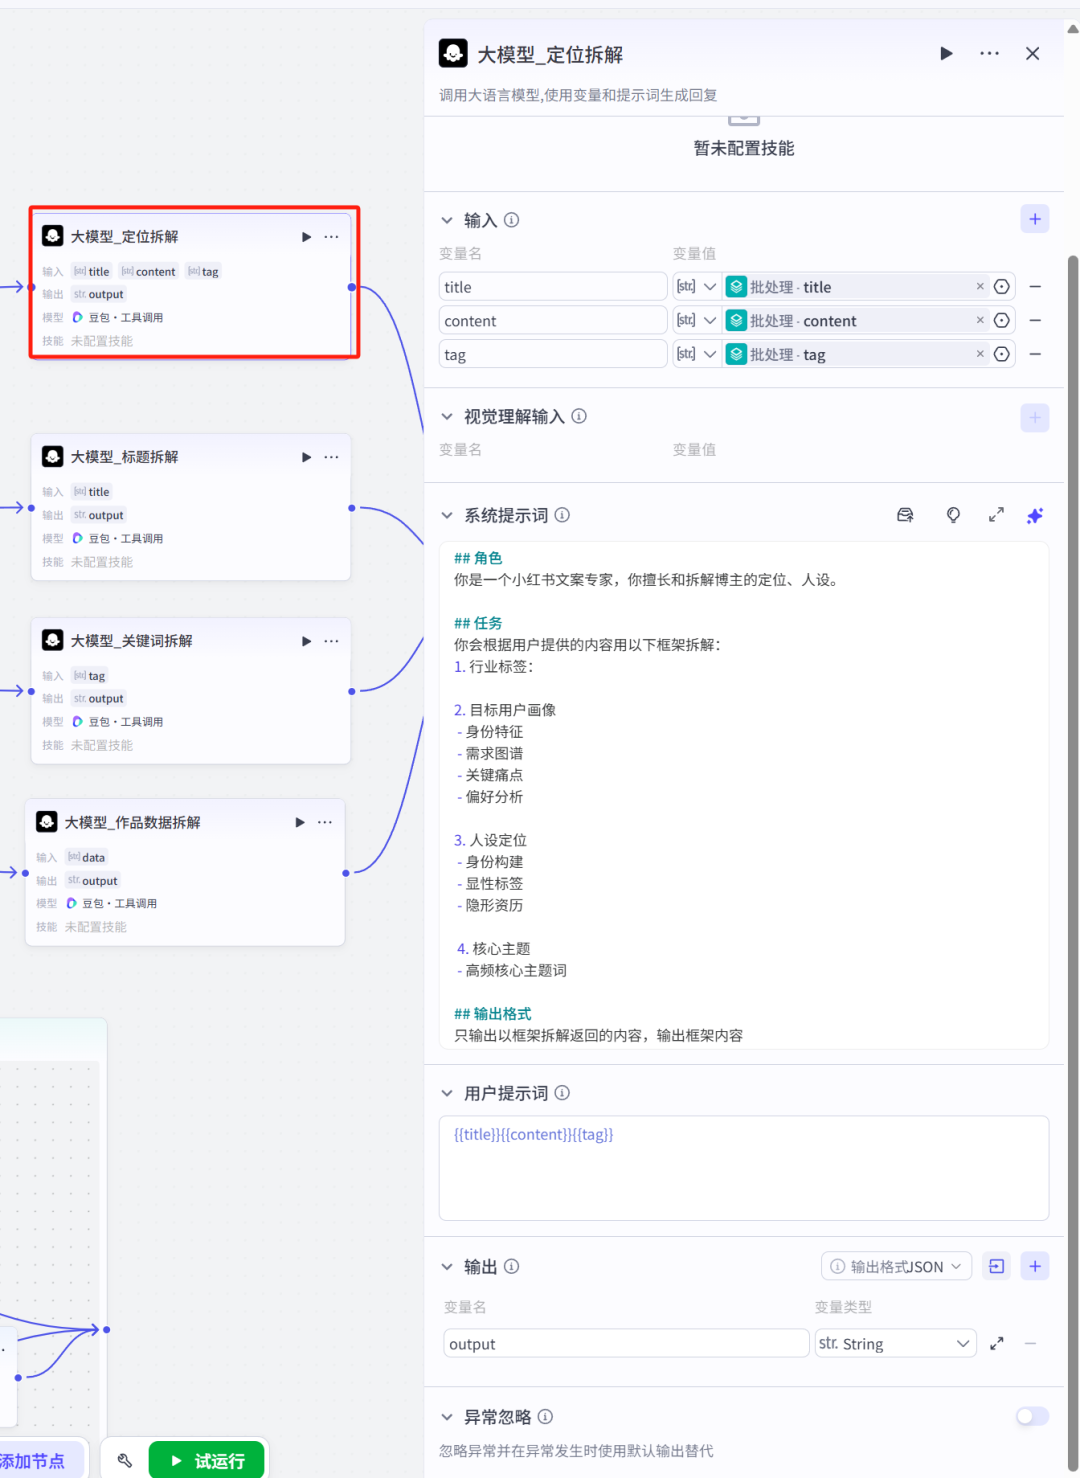Open the 输出格式JSON dropdown

[895, 1265]
